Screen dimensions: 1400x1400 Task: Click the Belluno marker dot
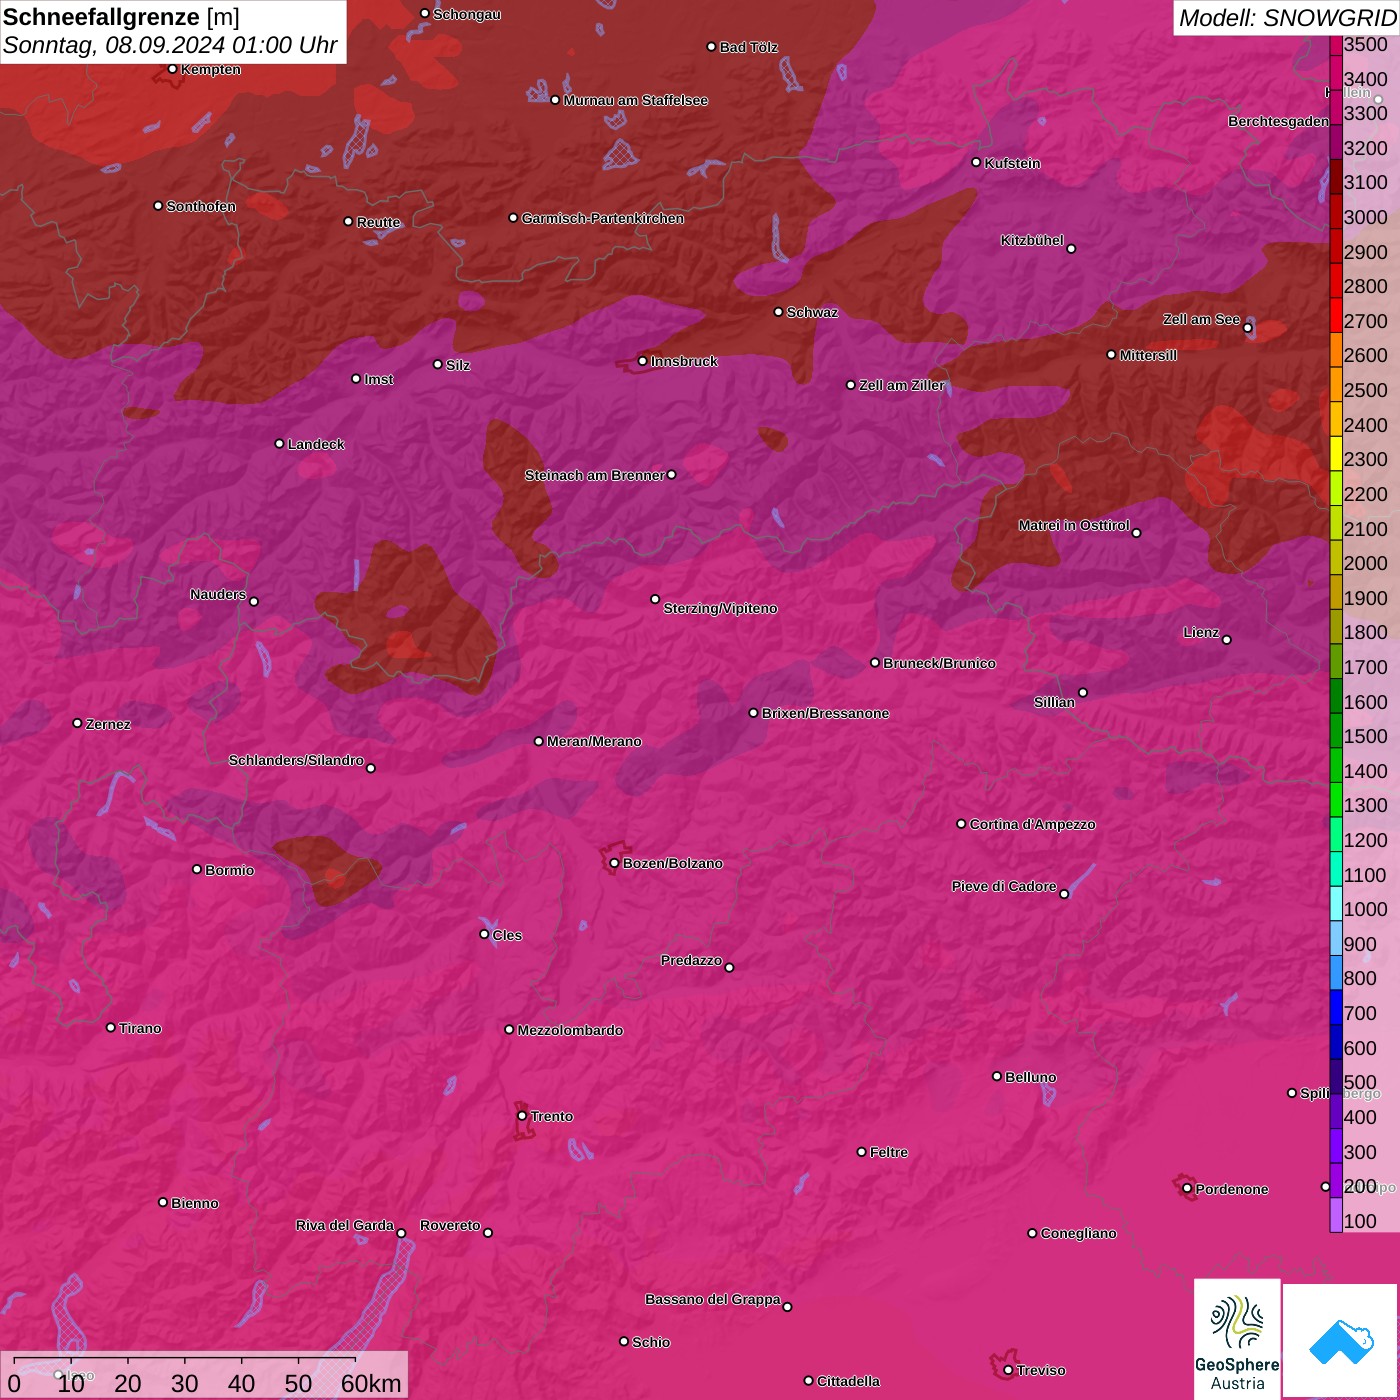997,1076
